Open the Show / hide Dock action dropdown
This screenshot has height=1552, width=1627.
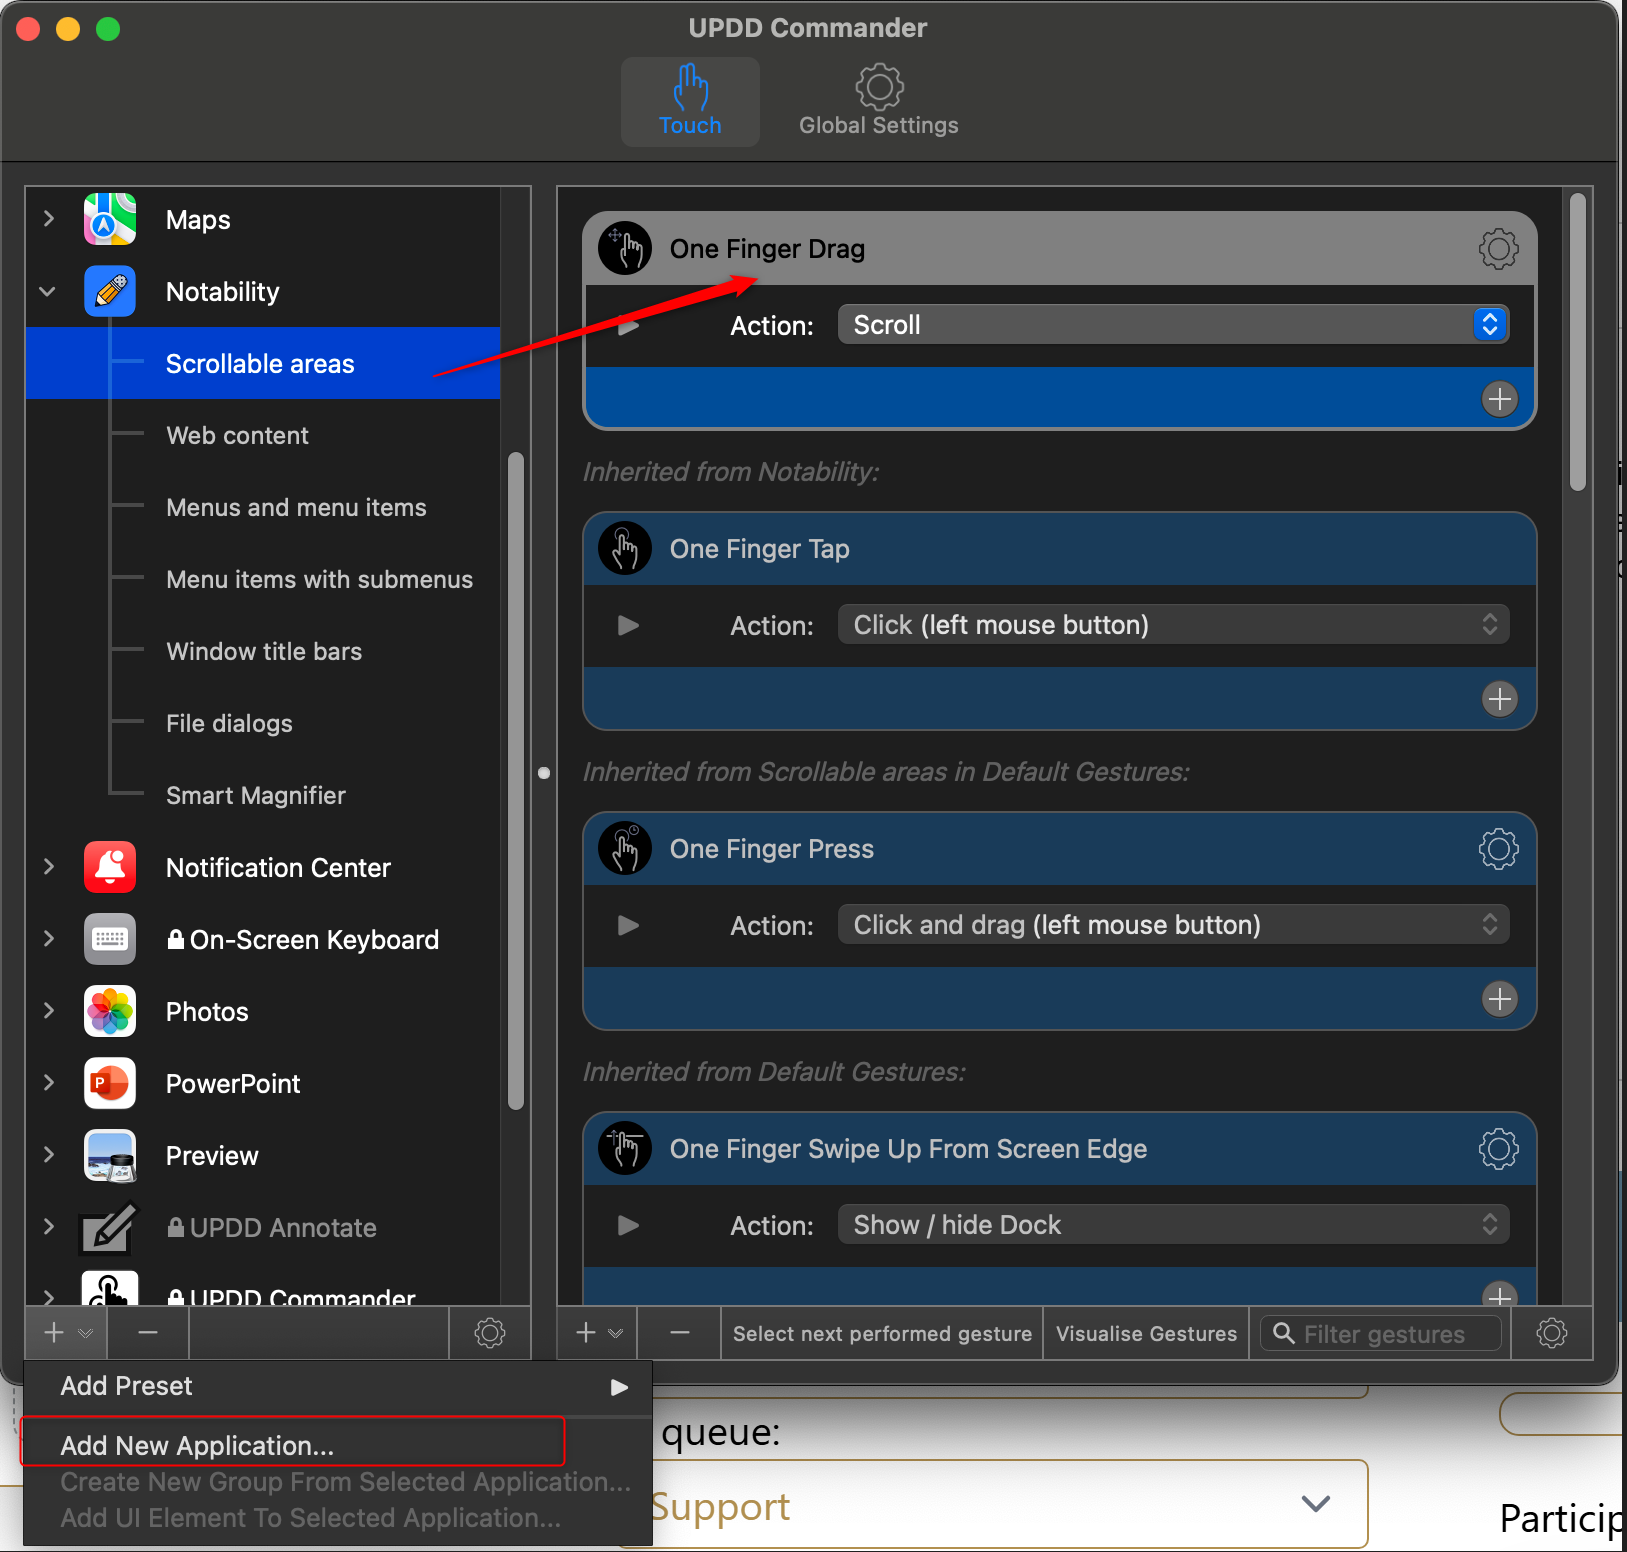click(x=1172, y=1225)
